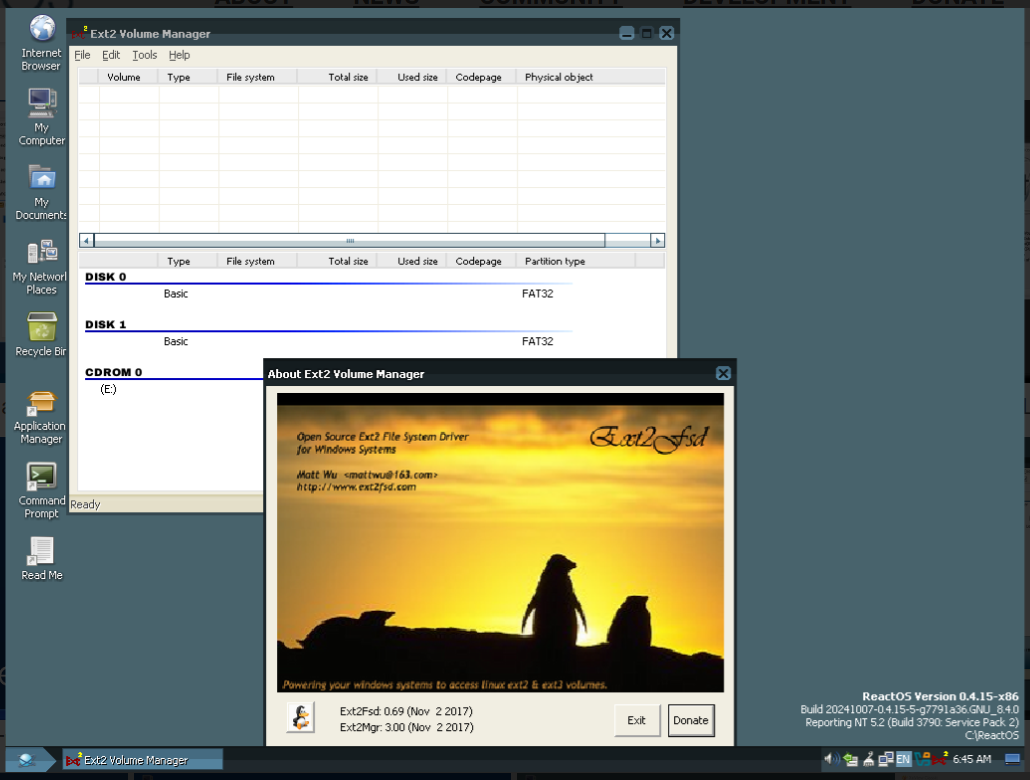1030x780 pixels.
Task: Open the Recycle Bin
Action: click(40, 330)
